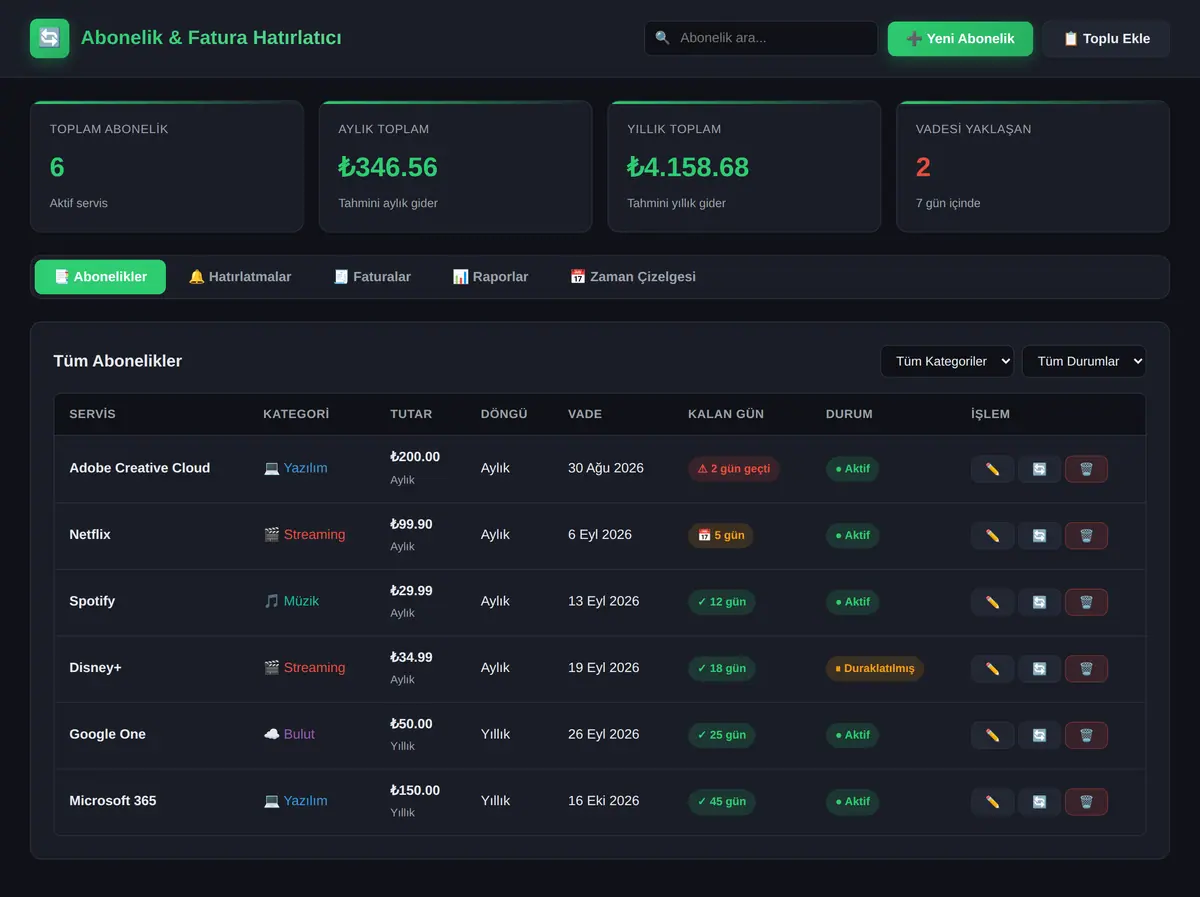1200x897 pixels.
Task: Click the Aylık Toplam summary card
Action: pyautogui.click(x=456, y=166)
